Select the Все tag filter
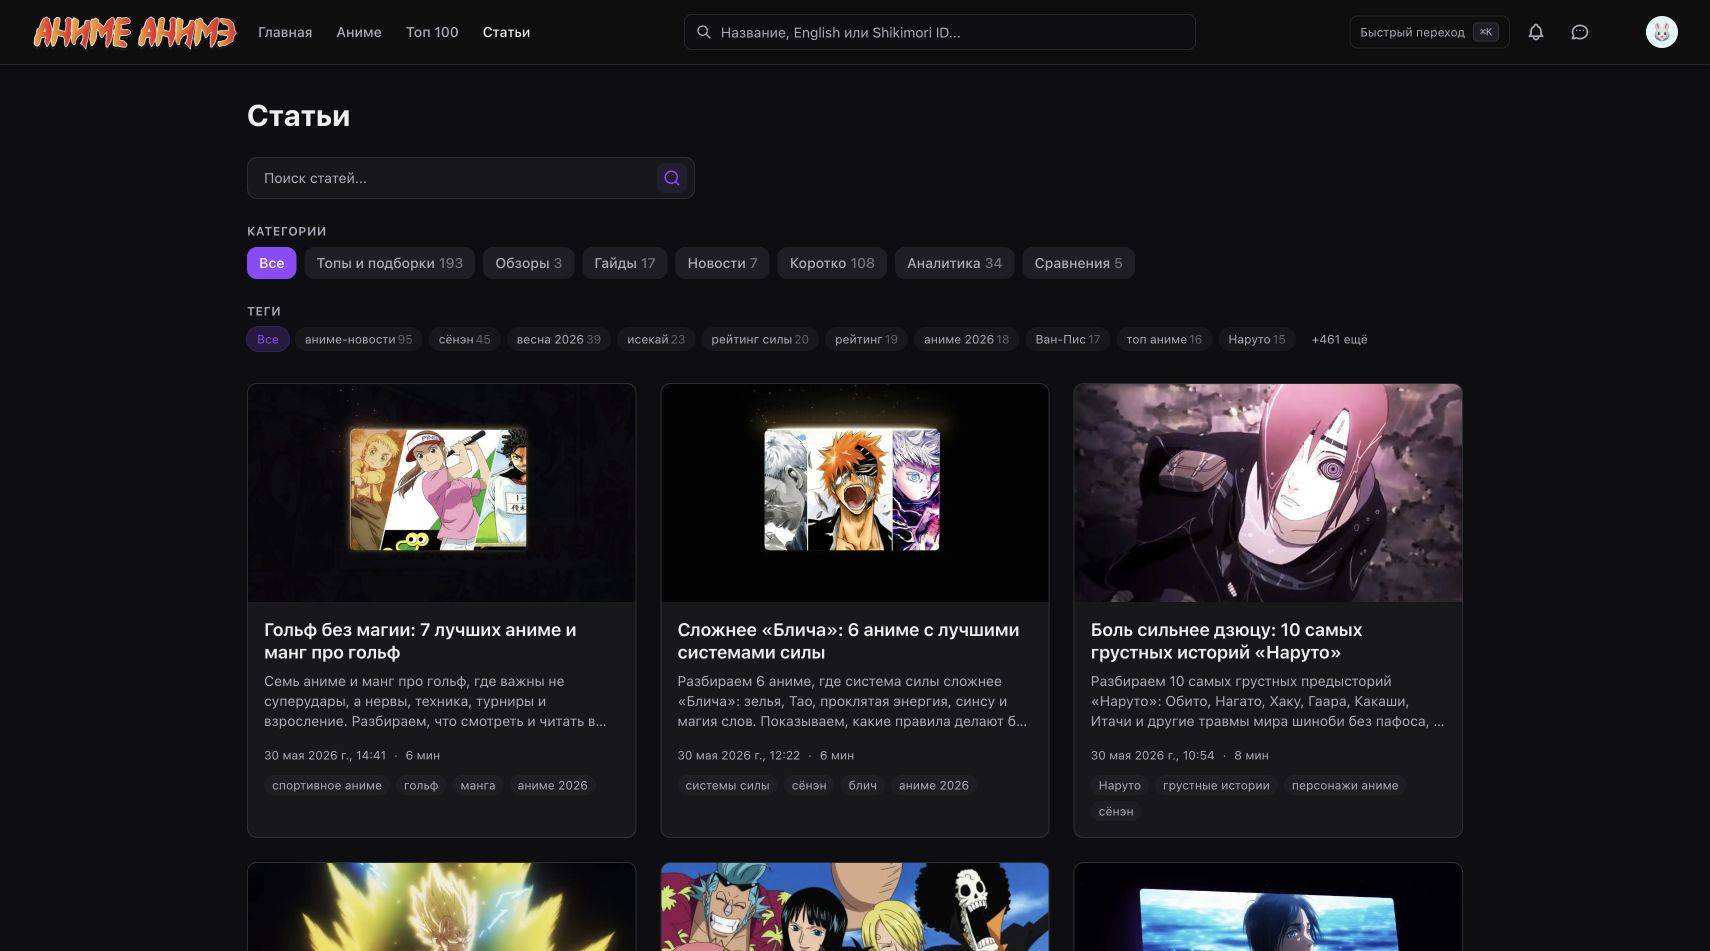Viewport: 1710px width, 951px height. [x=268, y=339]
